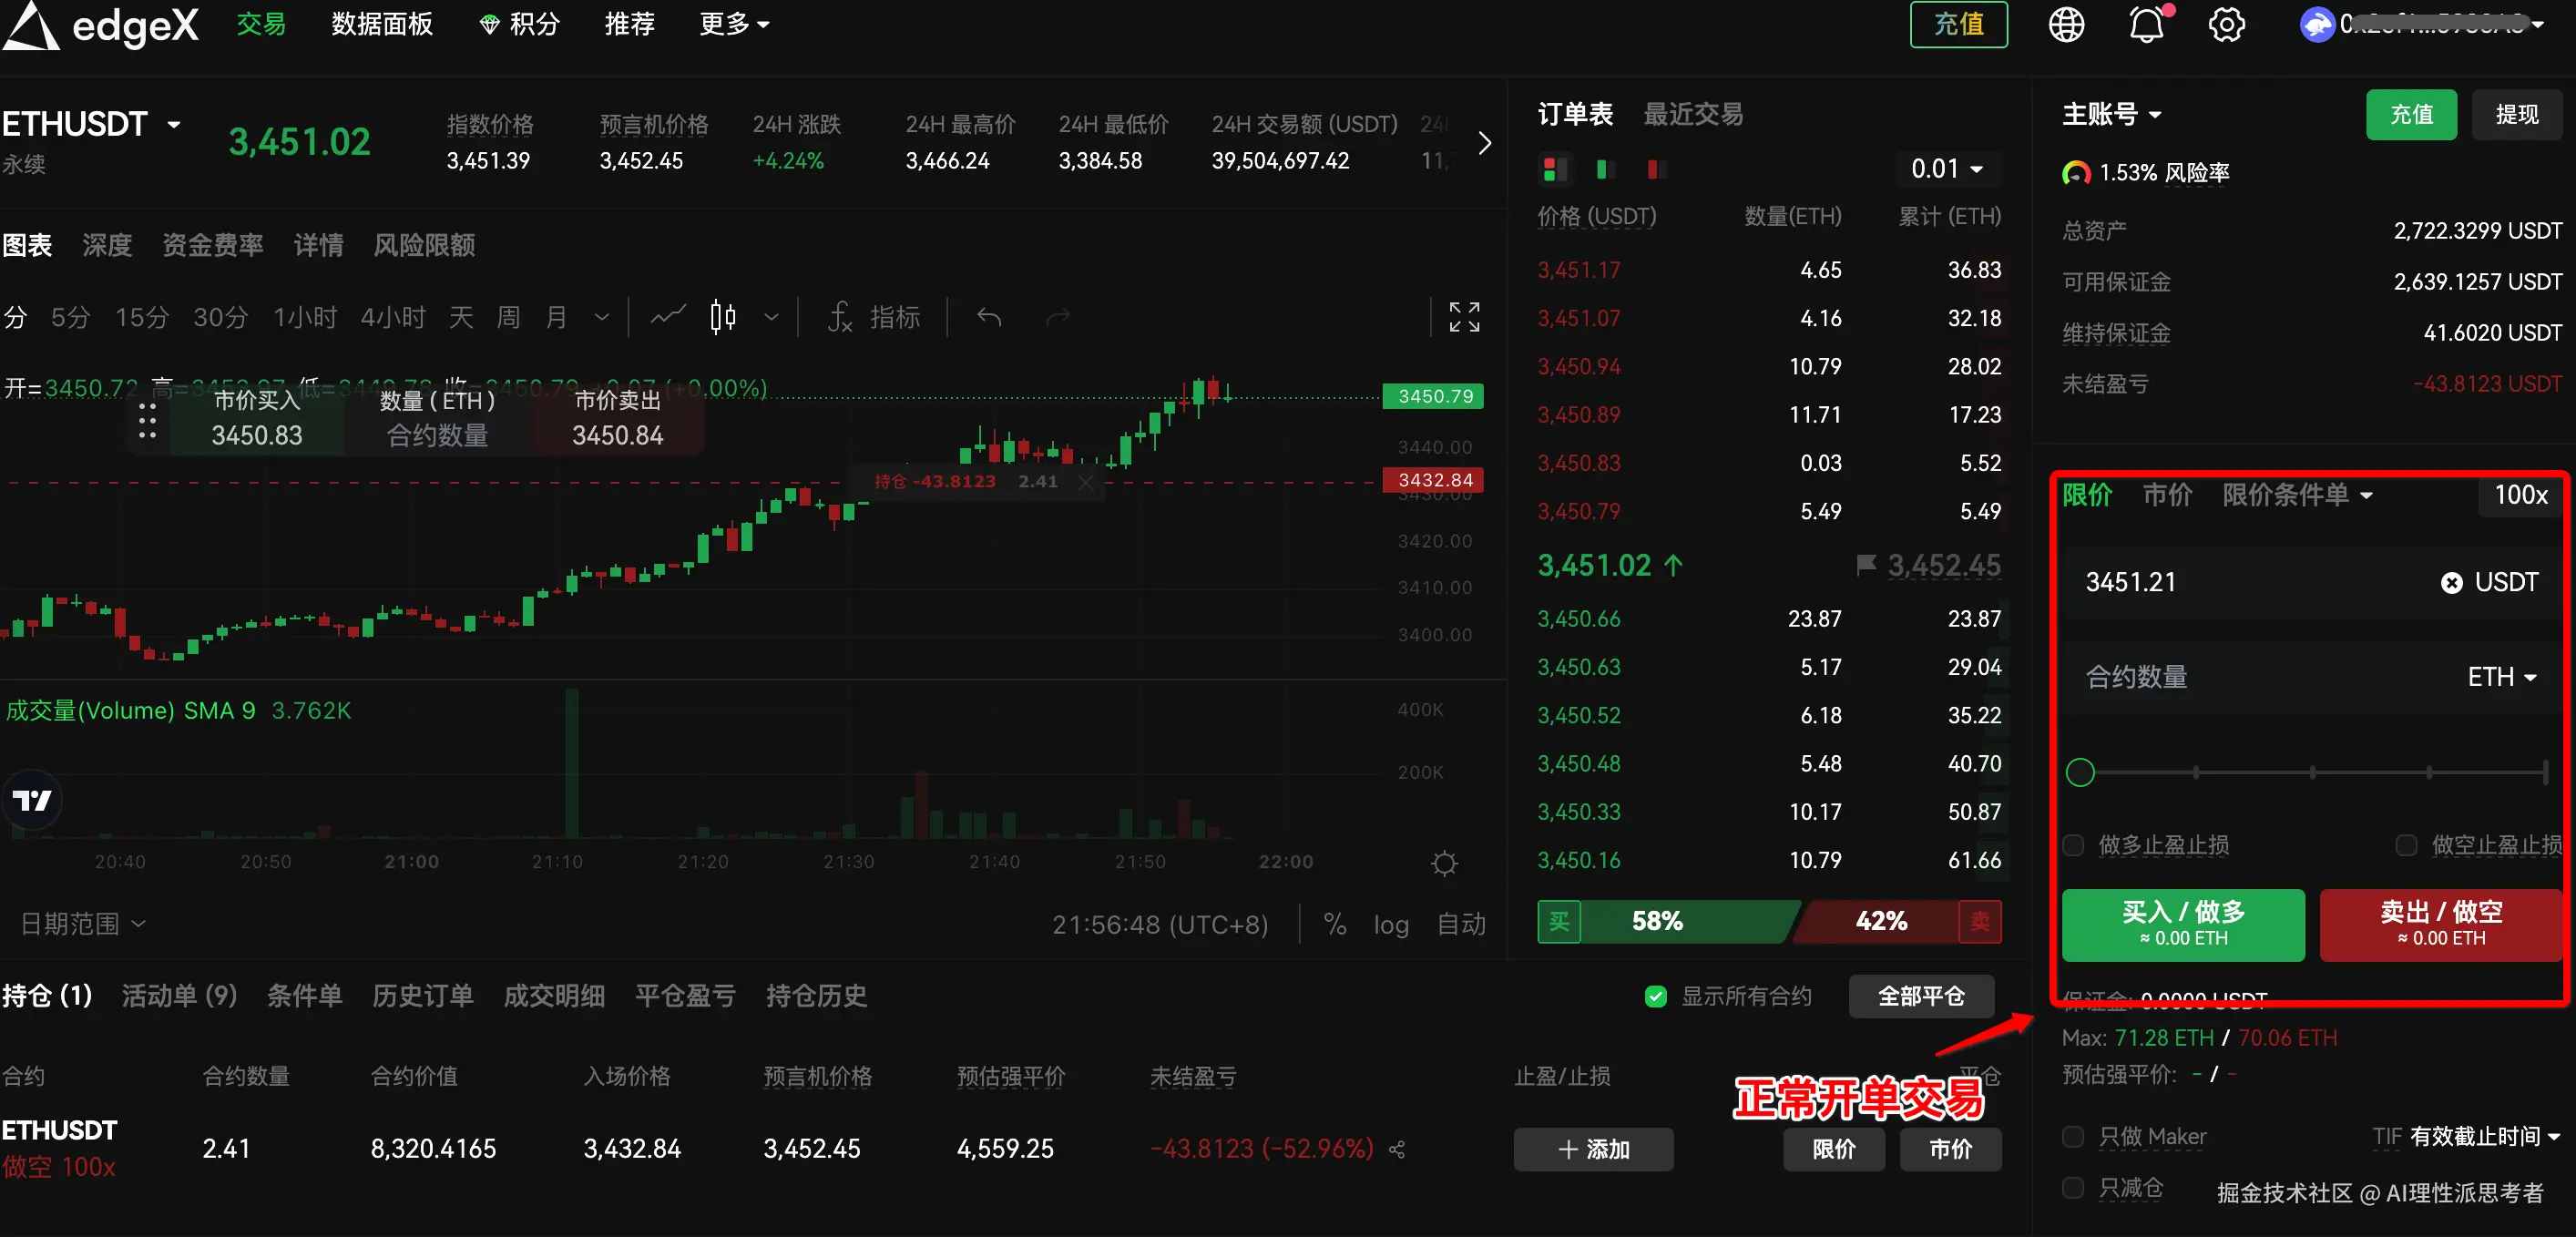Show only sell orders in order book
This screenshot has height=1237, width=2576.
point(1655,169)
